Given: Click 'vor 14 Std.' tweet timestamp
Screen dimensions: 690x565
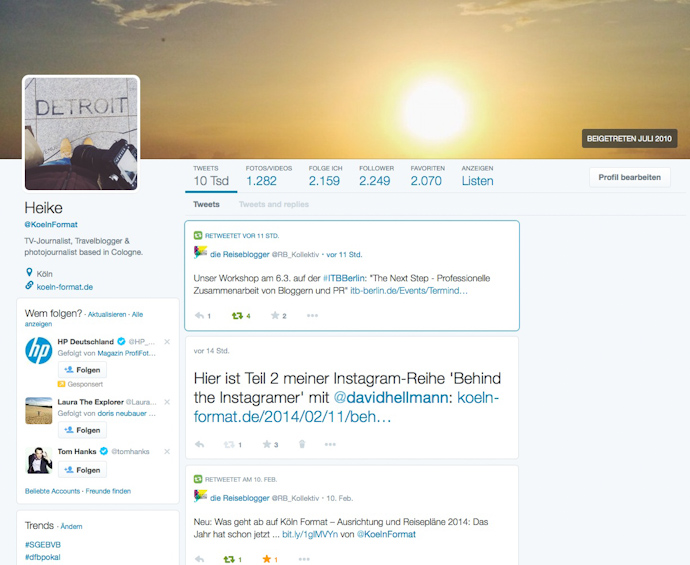Looking at the screenshot, I should [212, 351].
